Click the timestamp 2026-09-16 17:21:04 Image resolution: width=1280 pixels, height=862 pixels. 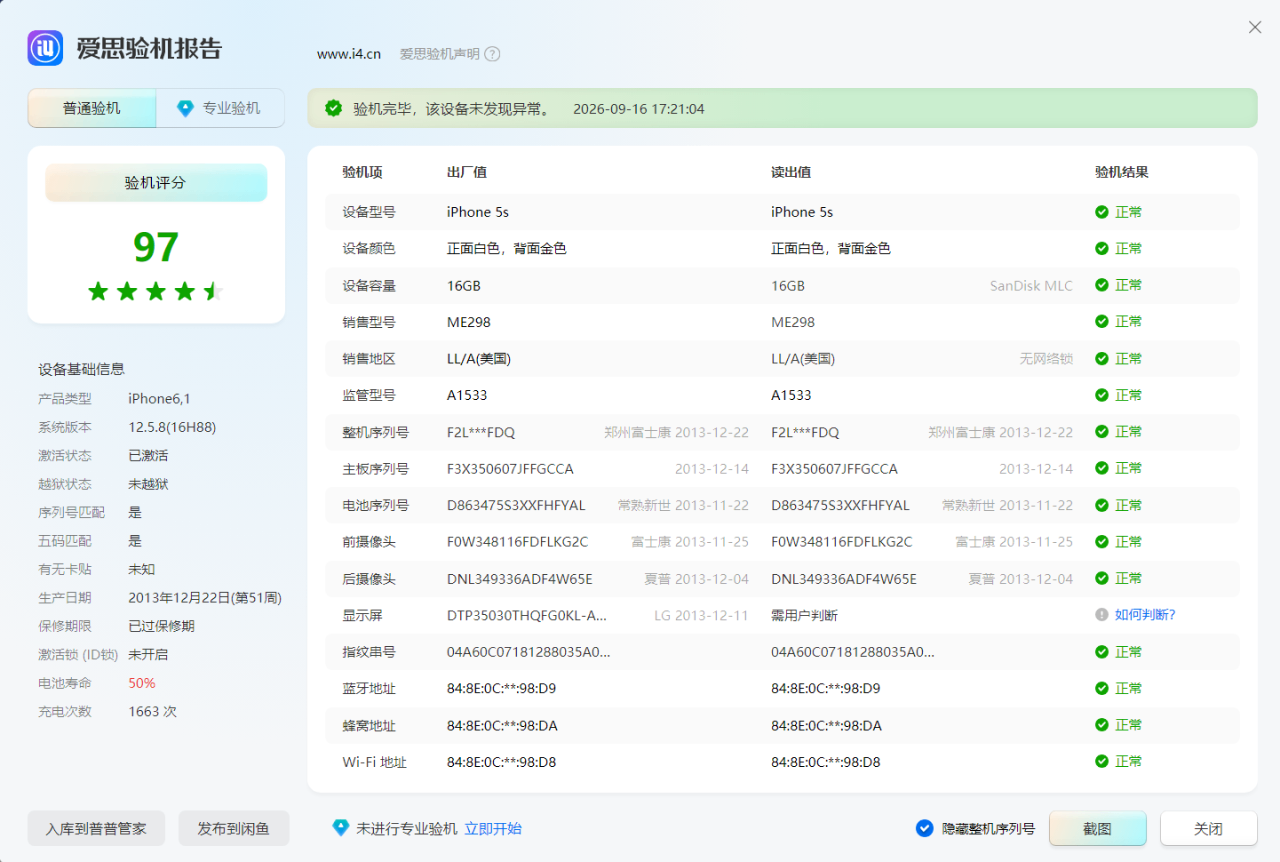[x=639, y=109]
